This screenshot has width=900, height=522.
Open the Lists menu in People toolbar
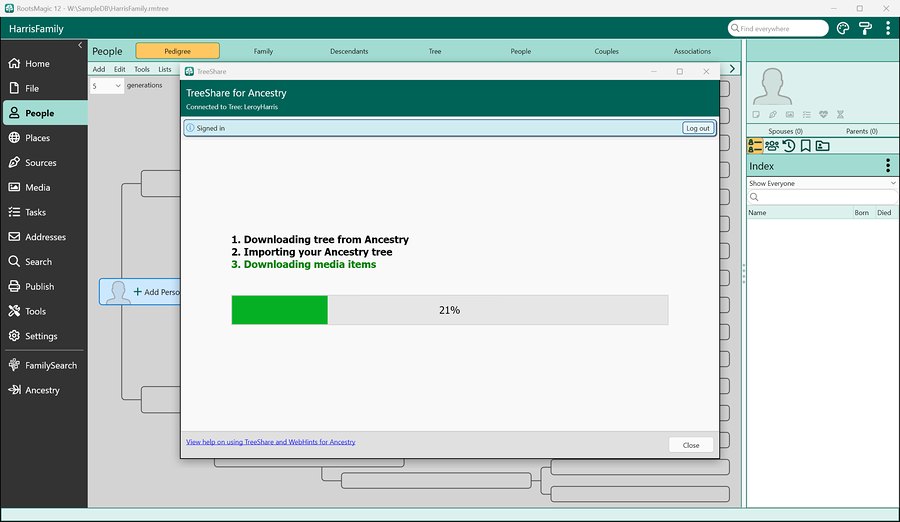click(165, 69)
